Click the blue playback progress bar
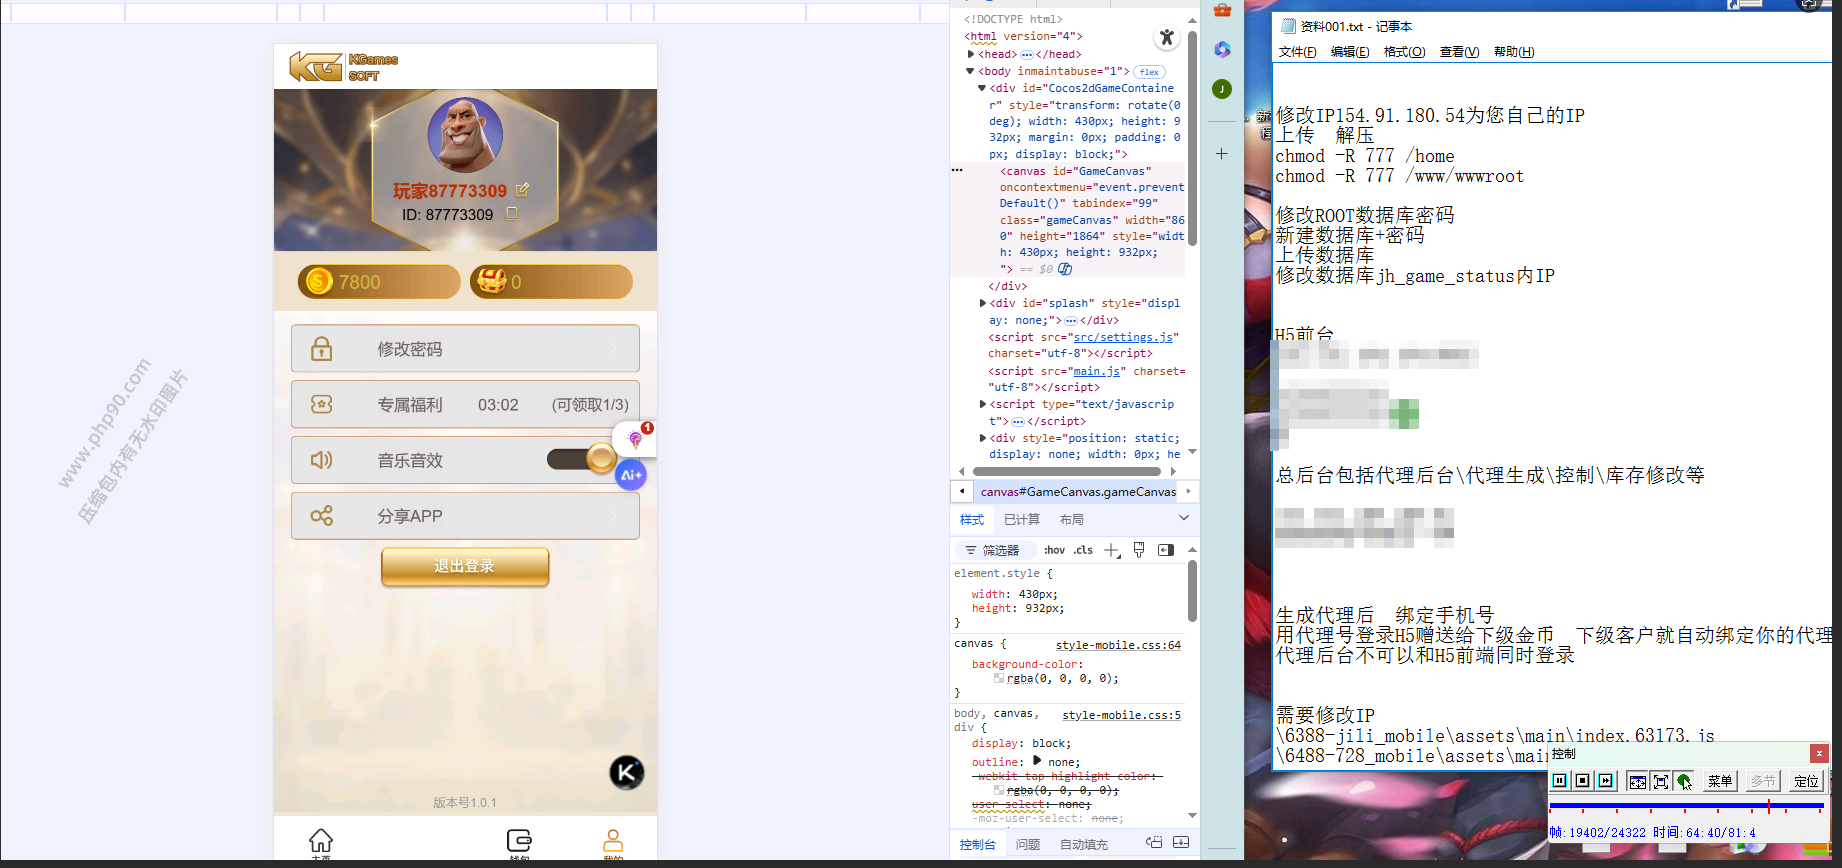 [1686, 806]
